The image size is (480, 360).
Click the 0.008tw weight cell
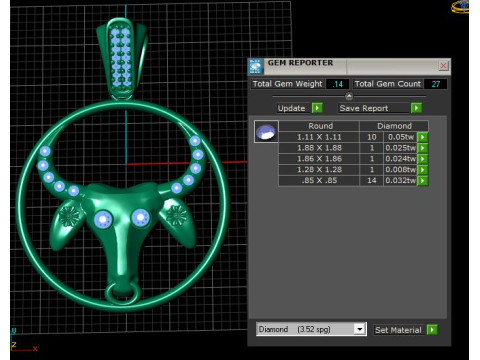pyautogui.click(x=400, y=170)
